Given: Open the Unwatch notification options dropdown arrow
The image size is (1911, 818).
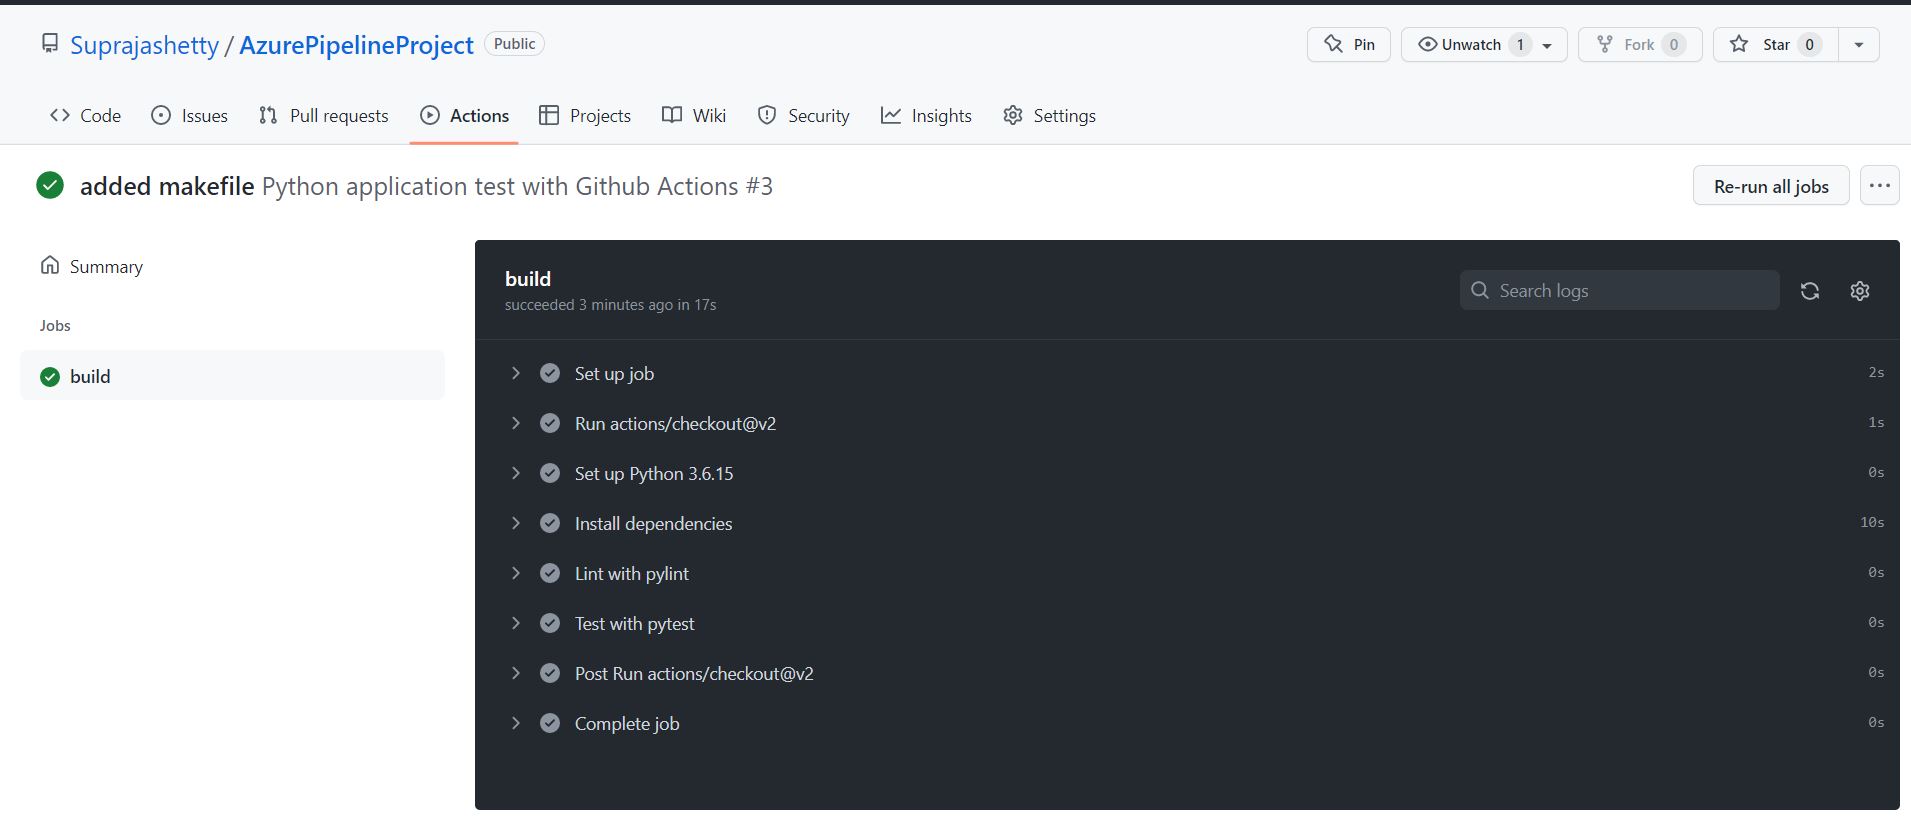Looking at the screenshot, I should 1547,45.
